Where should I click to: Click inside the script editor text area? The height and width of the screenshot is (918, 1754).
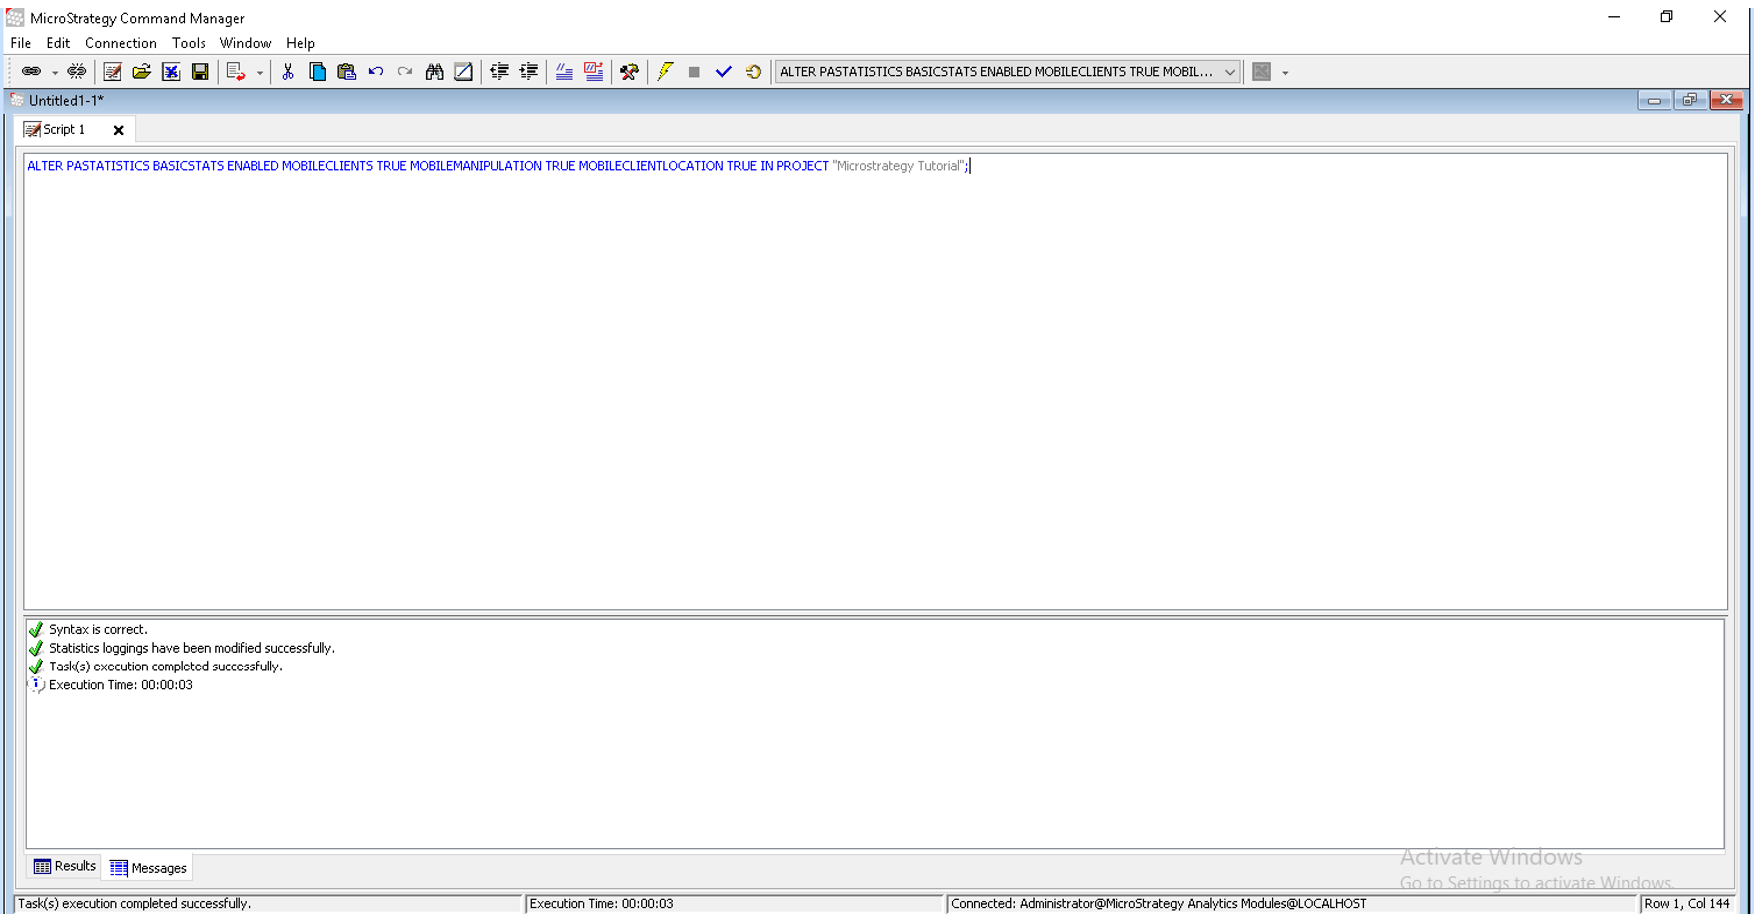[x=875, y=380]
